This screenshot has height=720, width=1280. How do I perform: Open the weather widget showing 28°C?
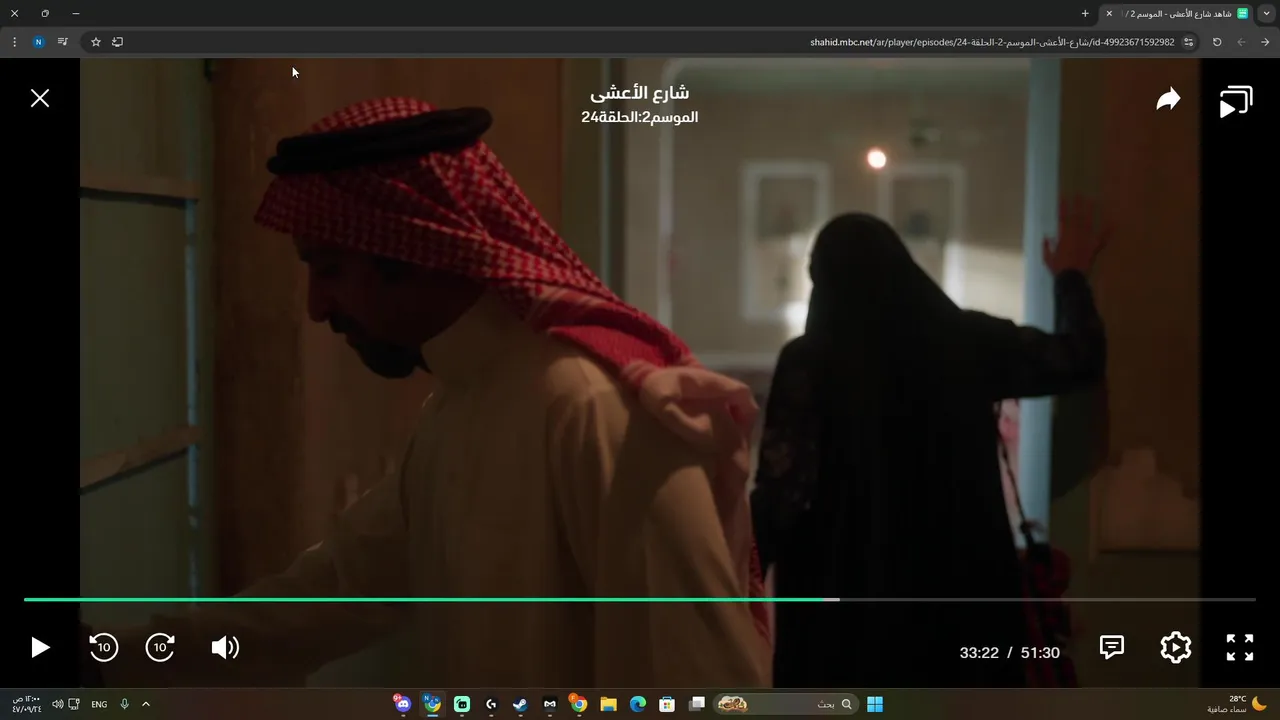[x=1237, y=704]
